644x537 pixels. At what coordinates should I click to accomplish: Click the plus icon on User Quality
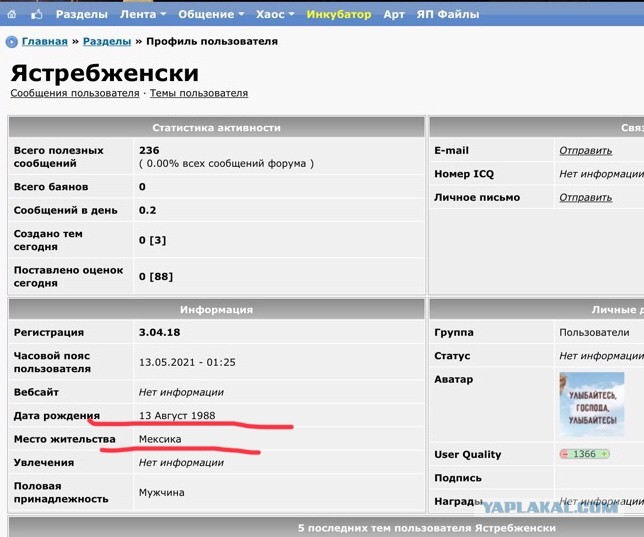pos(604,454)
